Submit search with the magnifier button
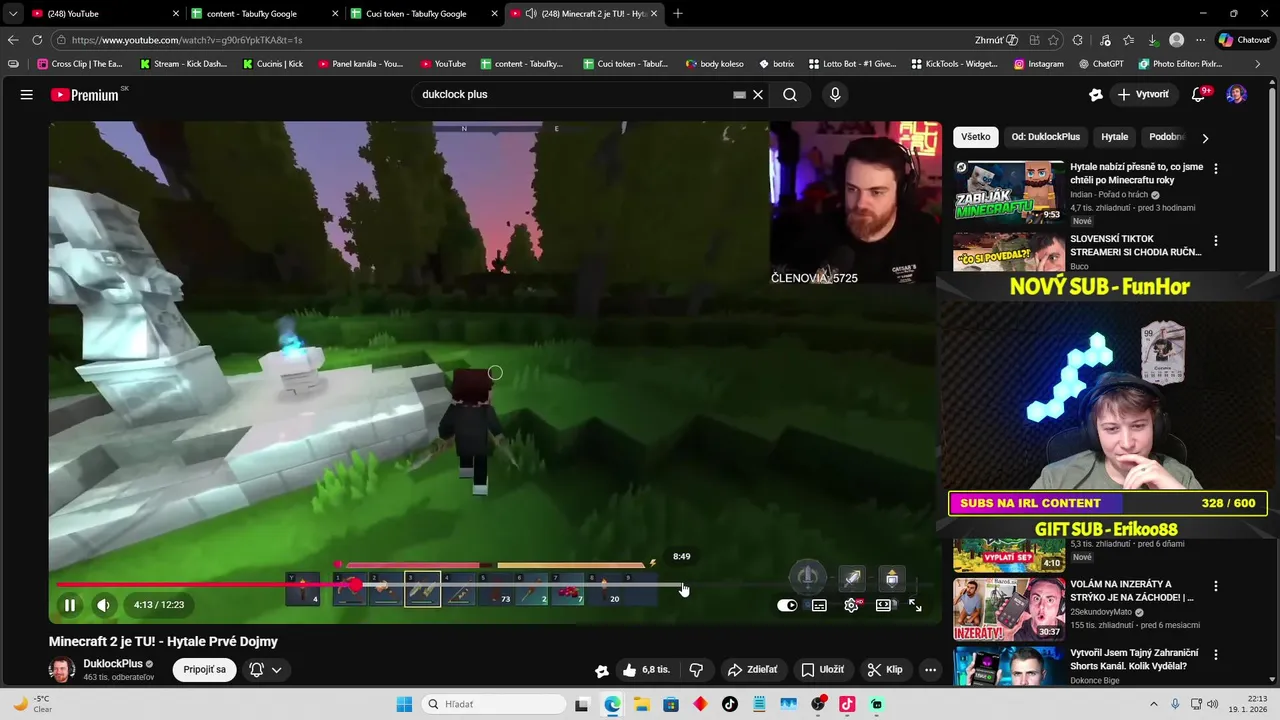This screenshot has width=1280, height=720. (790, 95)
